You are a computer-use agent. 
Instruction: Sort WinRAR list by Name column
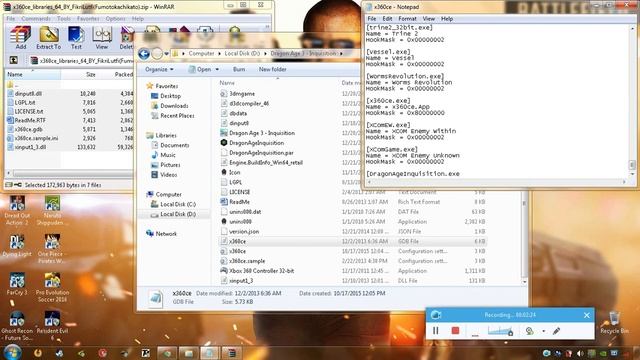[33, 74]
